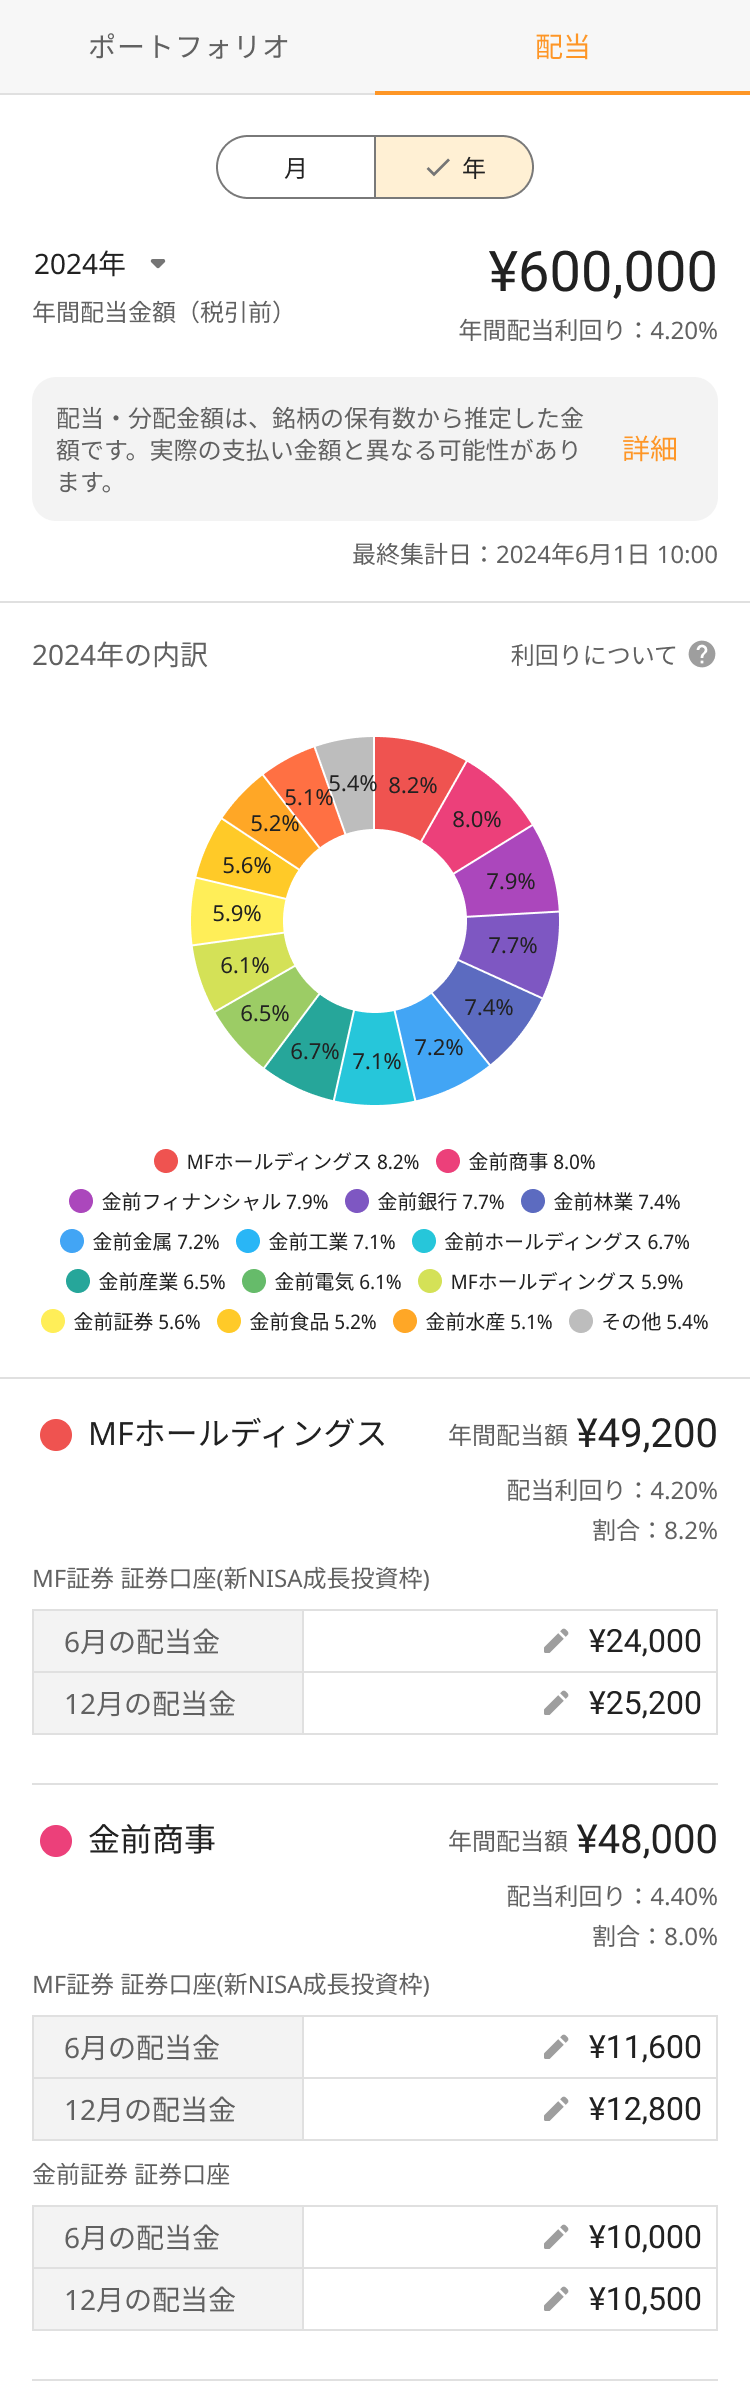Click the dropdown arrow next to 2024年

coord(157,264)
